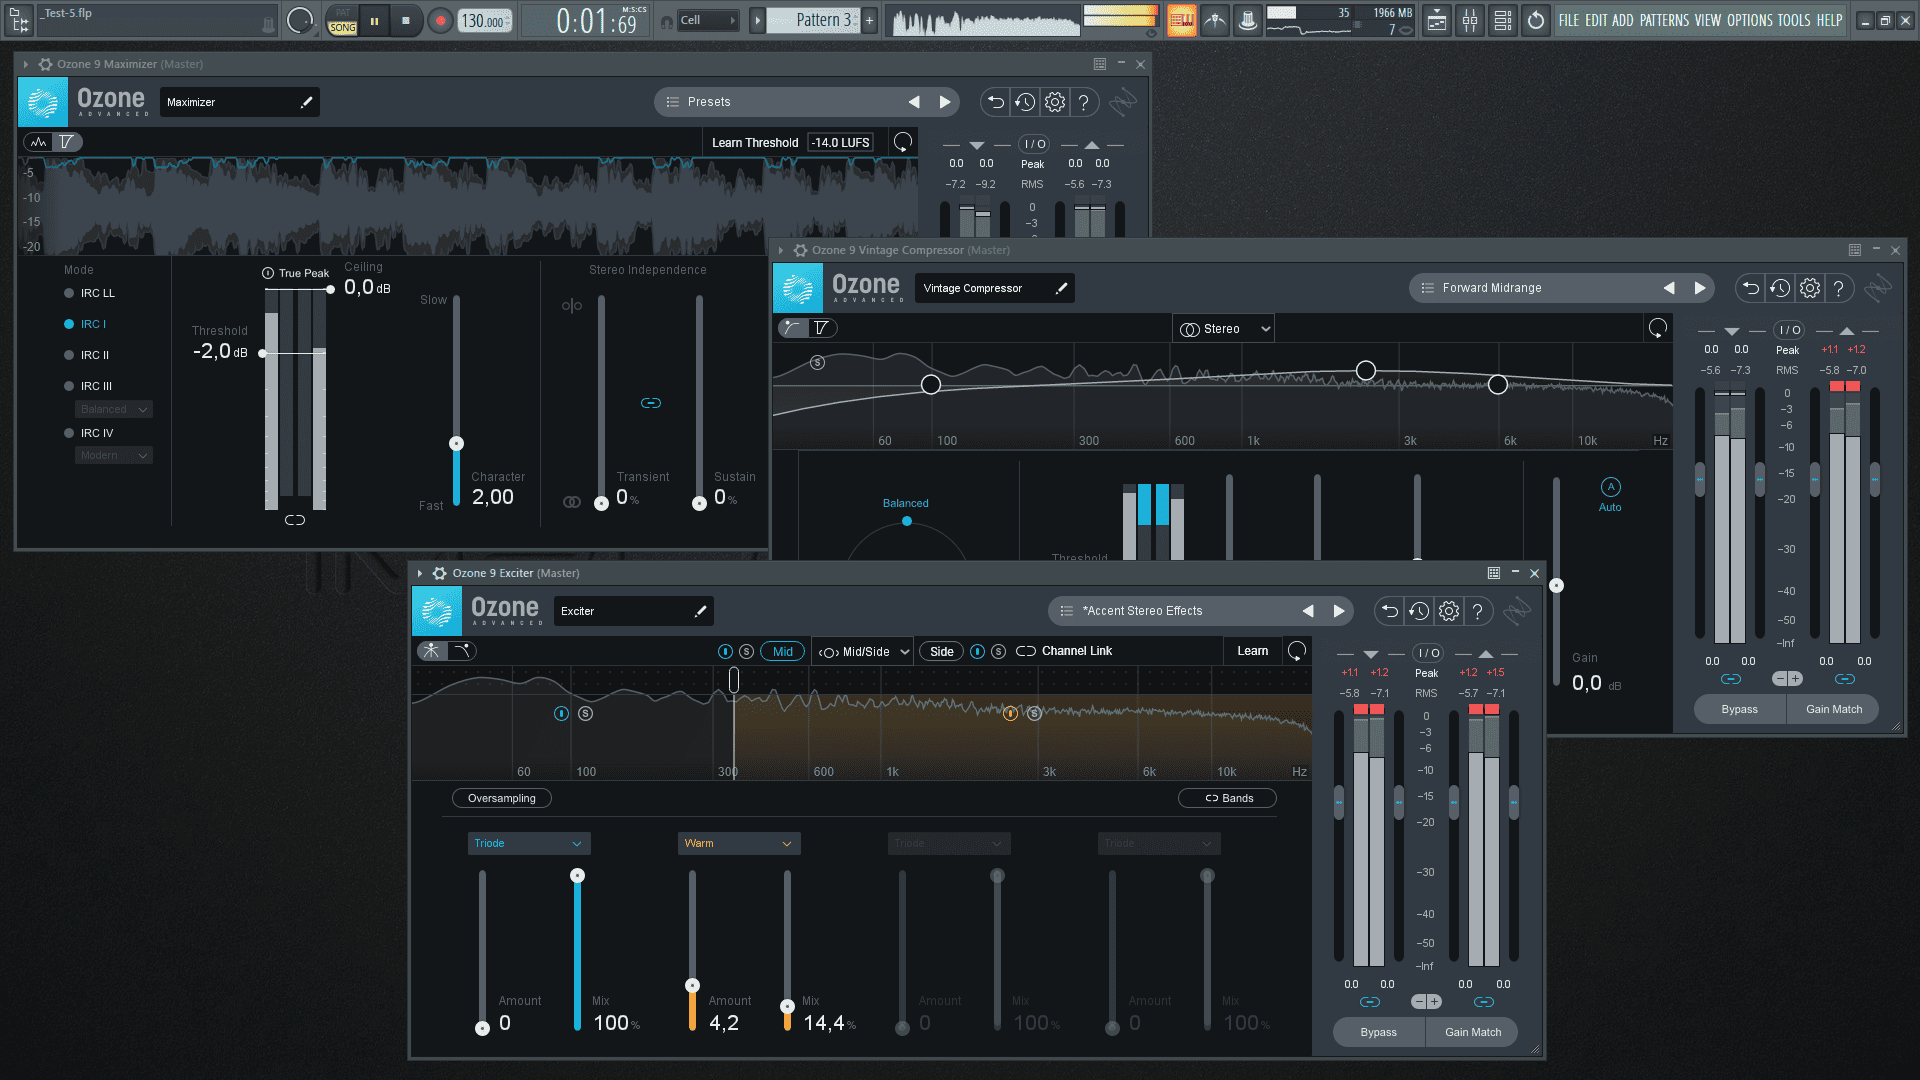Adjust Character slider handle in Maximizer
This screenshot has height=1080, width=1920.
456,443
